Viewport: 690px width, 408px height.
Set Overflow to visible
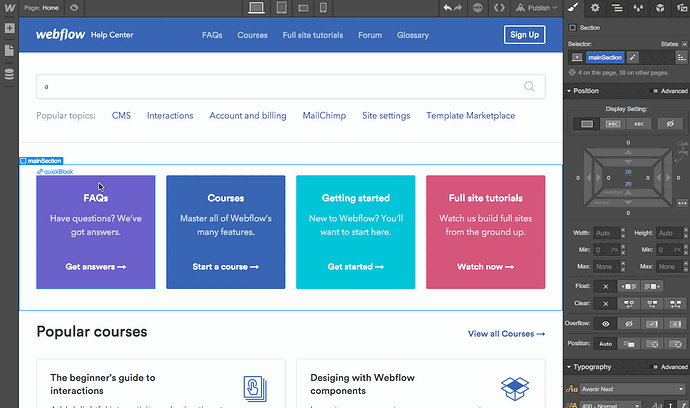606,324
